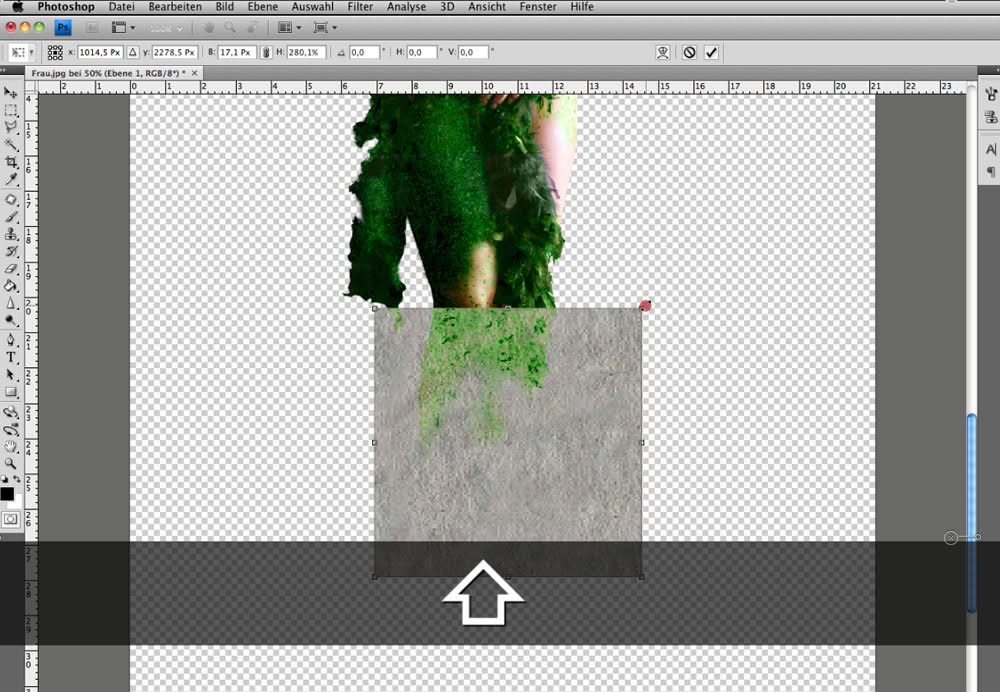This screenshot has height=692, width=1000.
Task: Select the Path Selection tool
Action: (x=10, y=374)
